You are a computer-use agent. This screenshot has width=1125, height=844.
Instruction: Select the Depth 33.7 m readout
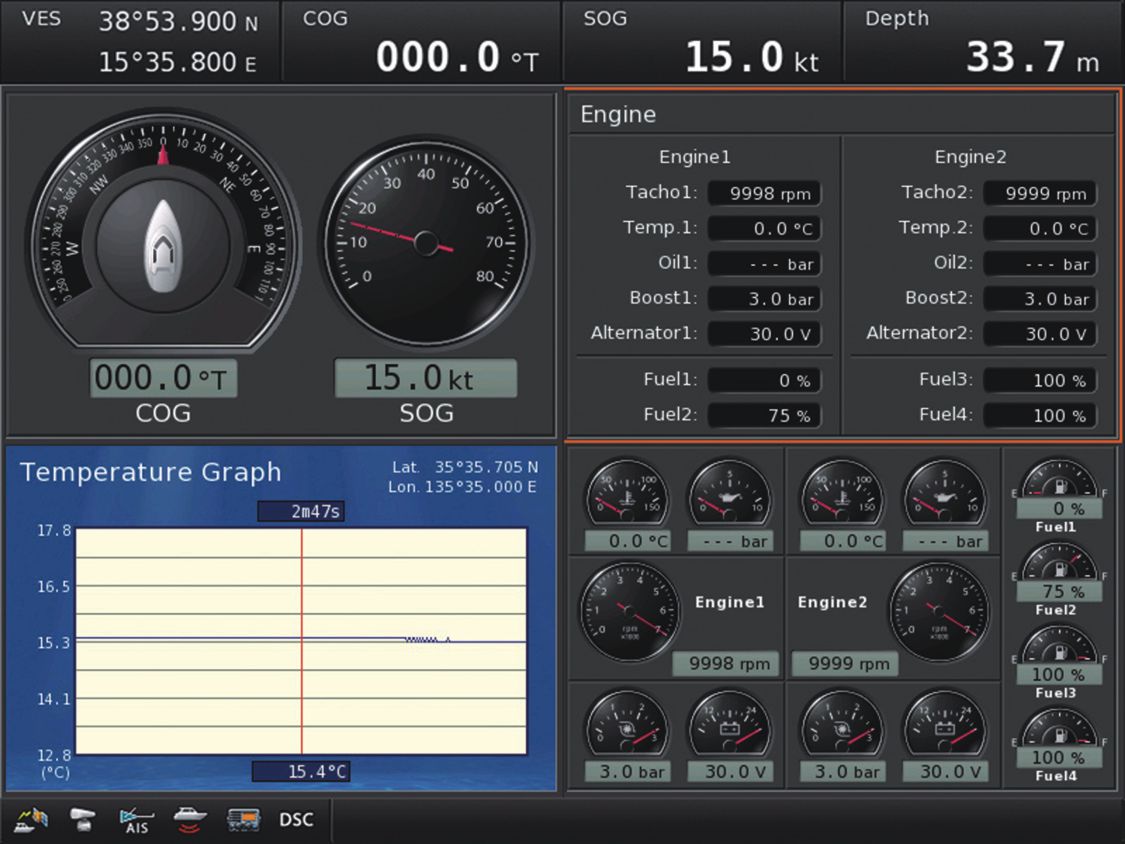click(x=984, y=42)
